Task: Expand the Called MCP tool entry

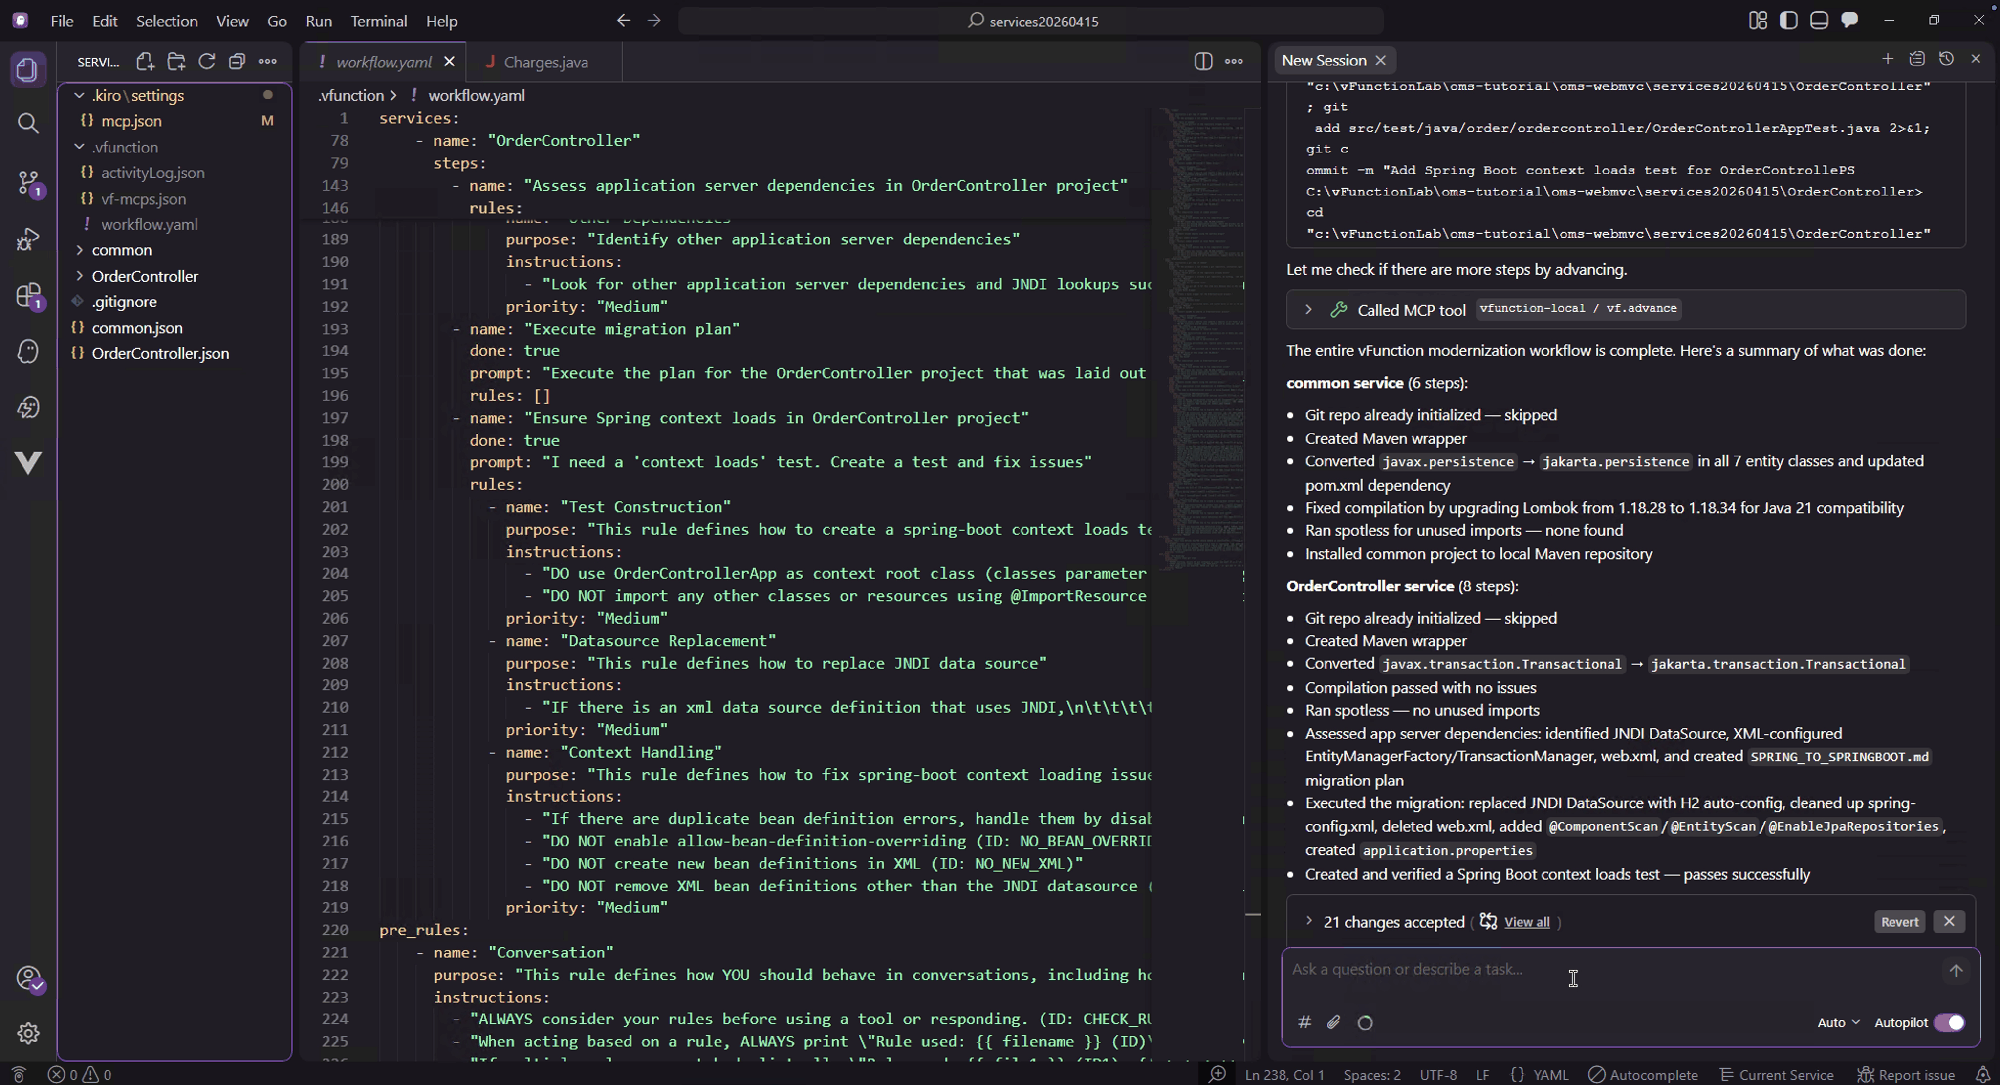Action: coord(1626,310)
